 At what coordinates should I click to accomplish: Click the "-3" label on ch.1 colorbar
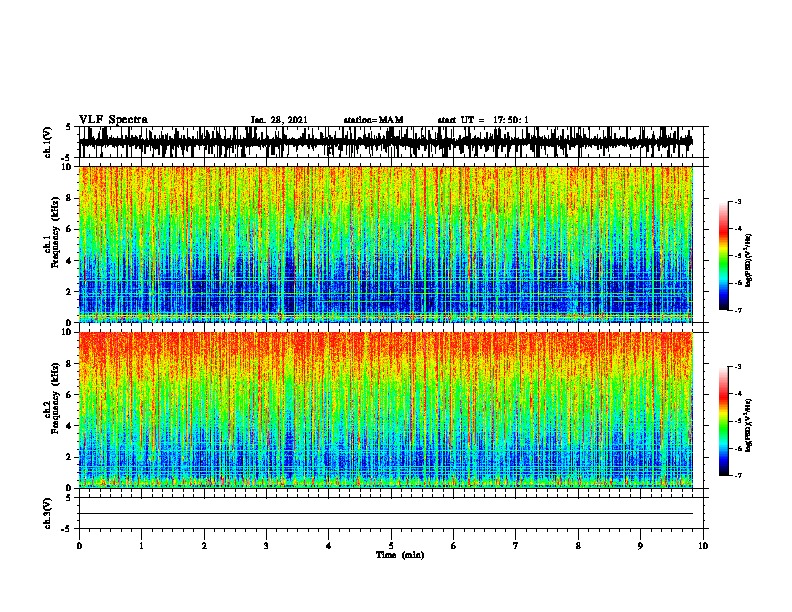[x=737, y=201]
